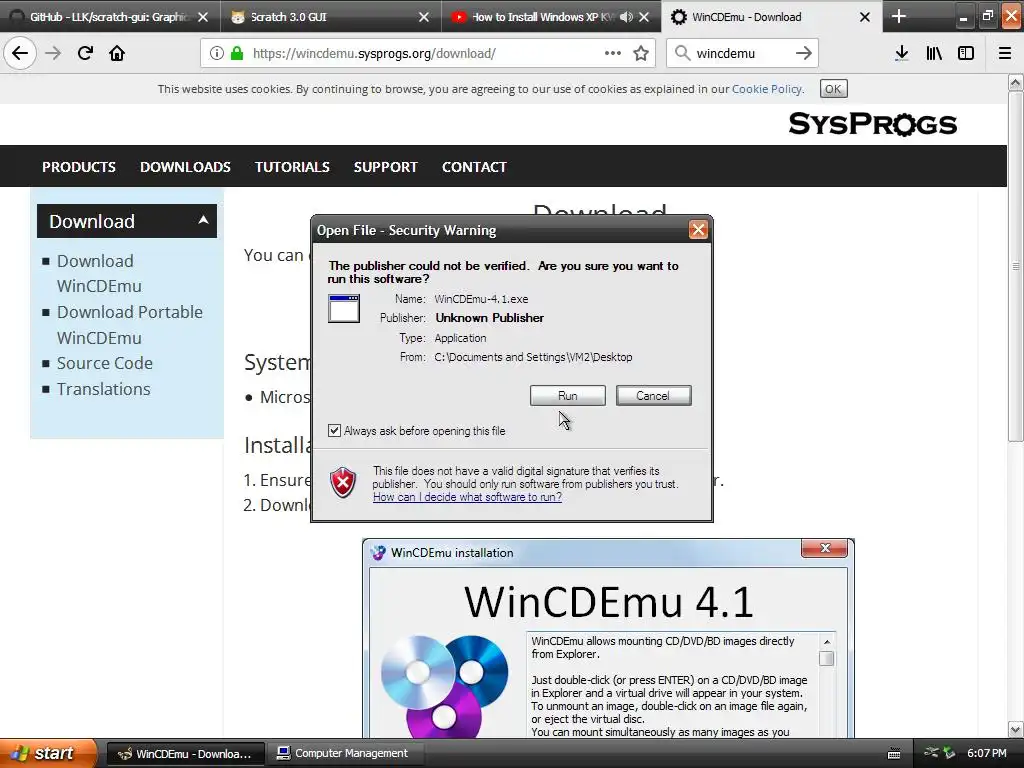
Task: Open page actions three-dot menu
Action: point(613,54)
